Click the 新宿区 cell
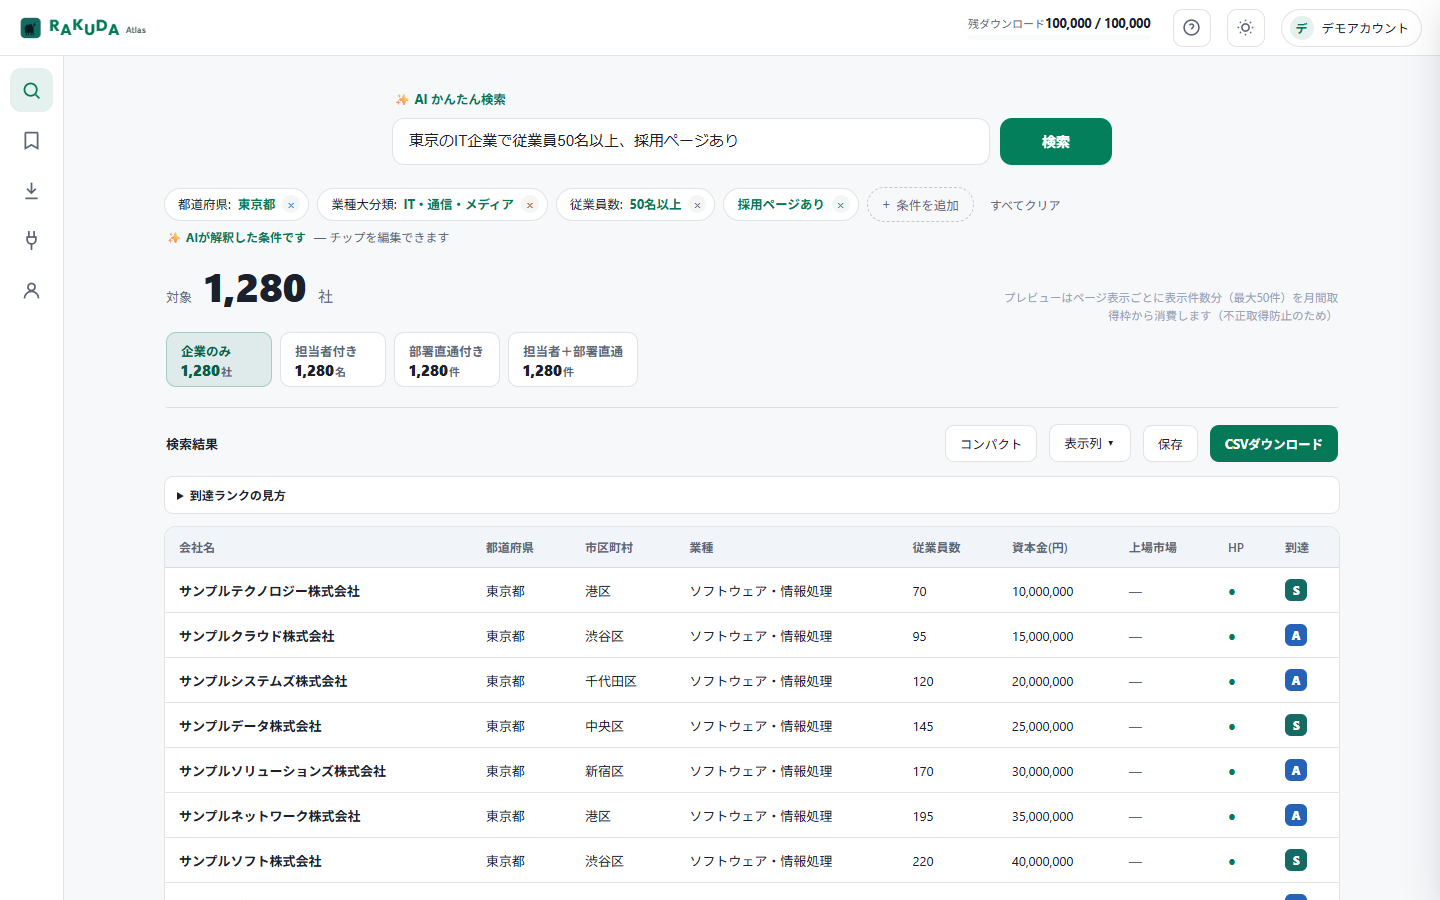 (x=604, y=771)
